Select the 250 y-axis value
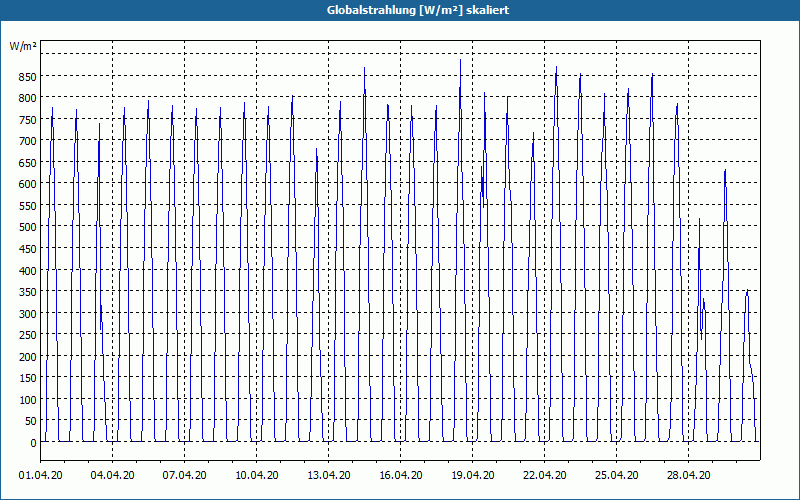Viewport: 800px width, 500px height. [28, 335]
